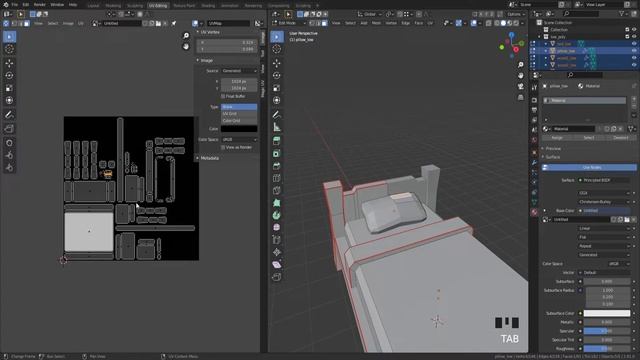Viewport: 640px width, 360px height.
Task: Switch to the Layout workspace tab
Action: point(93,6)
